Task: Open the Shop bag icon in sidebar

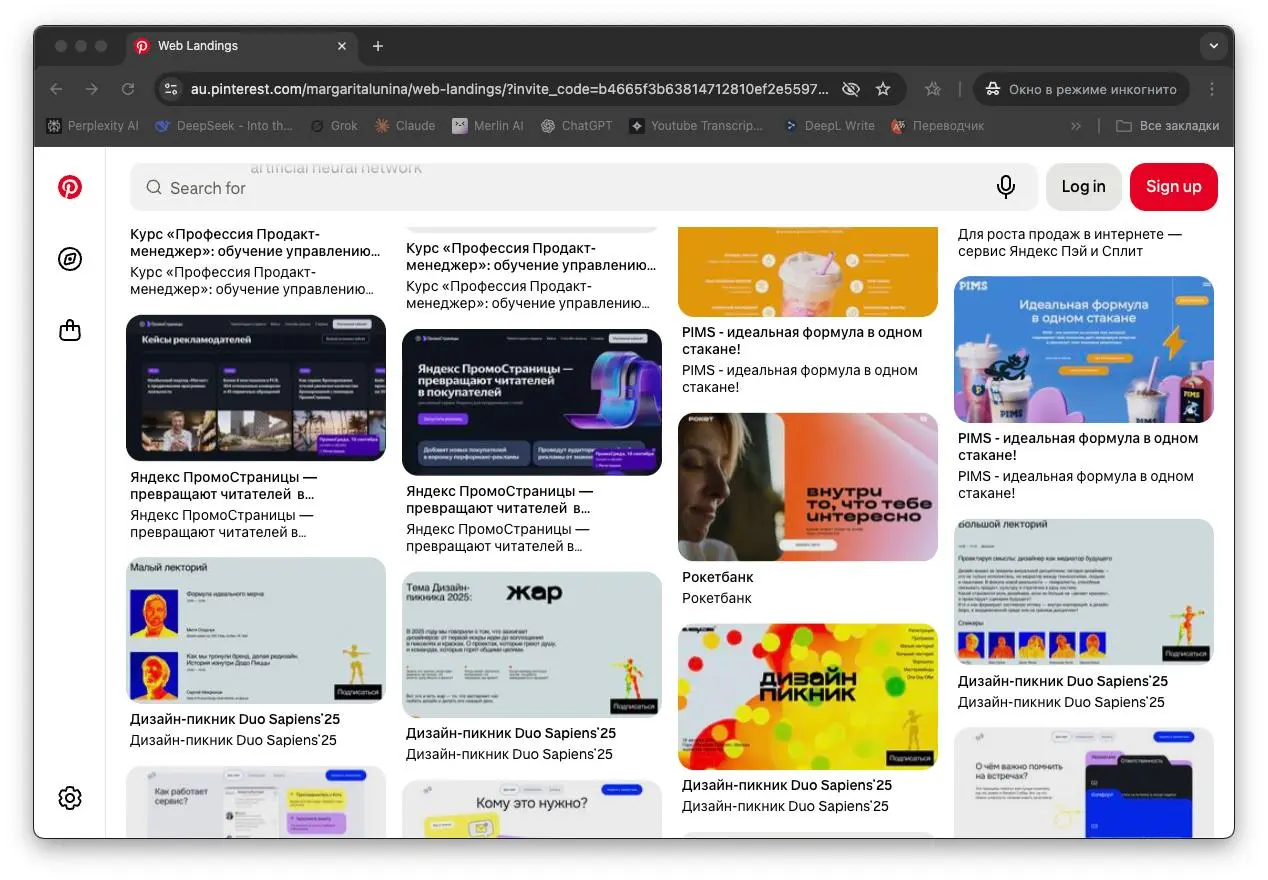Action: click(x=70, y=330)
